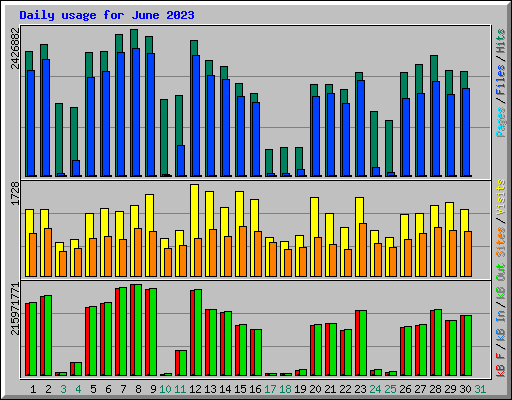Click day label 9 on x-axis

point(153,389)
